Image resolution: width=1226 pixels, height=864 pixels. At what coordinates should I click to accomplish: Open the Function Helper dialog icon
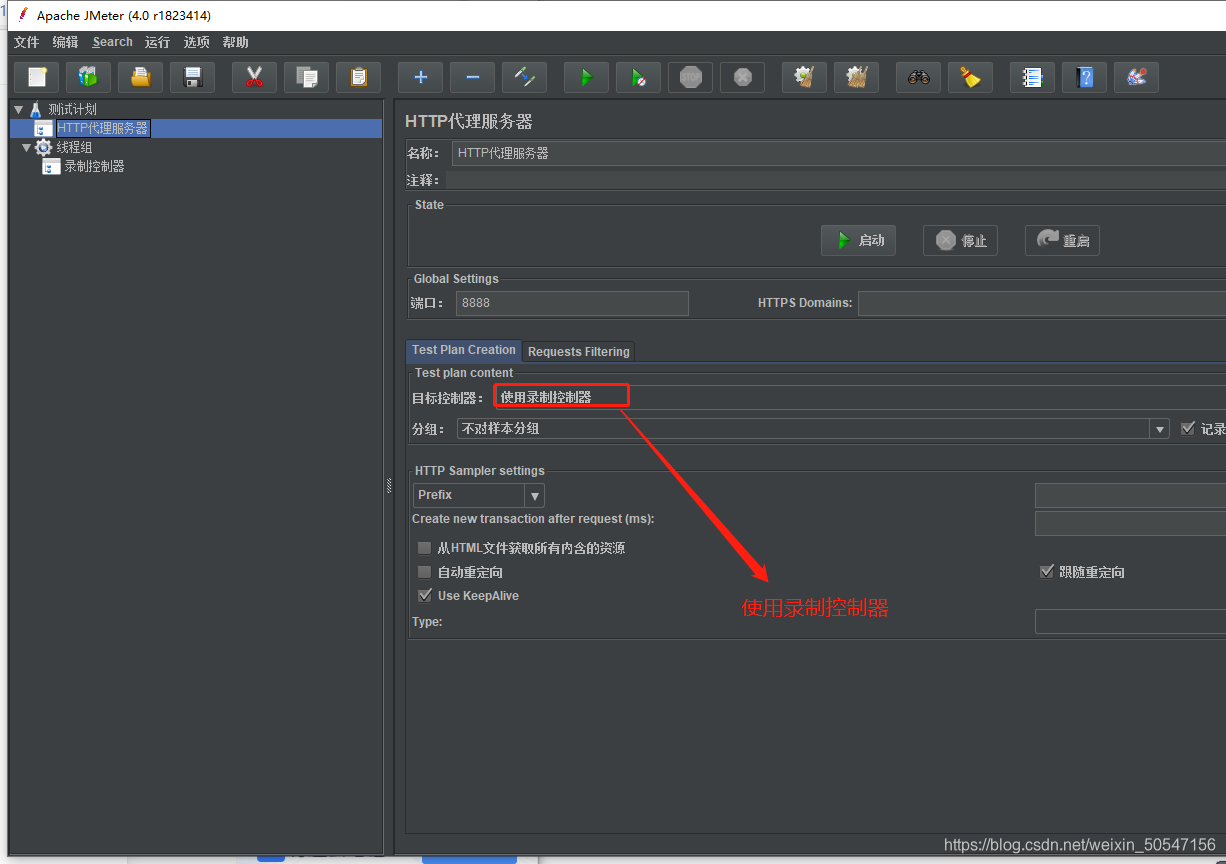(1033, 77)
